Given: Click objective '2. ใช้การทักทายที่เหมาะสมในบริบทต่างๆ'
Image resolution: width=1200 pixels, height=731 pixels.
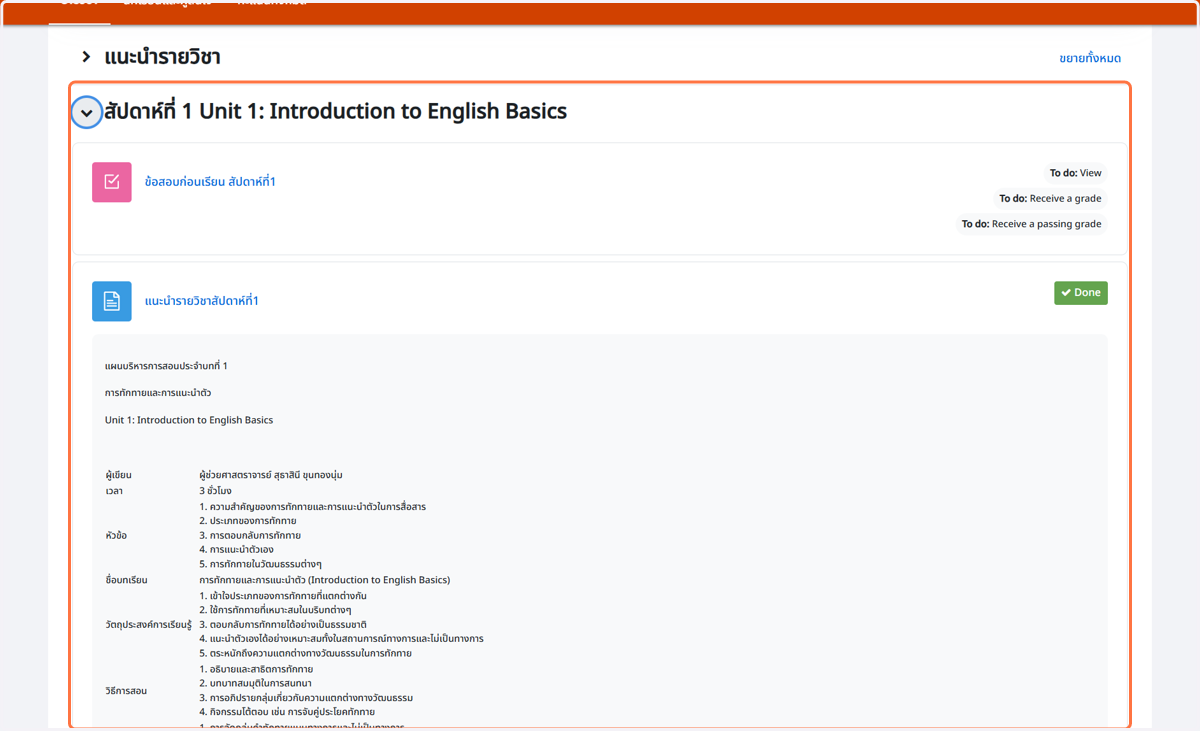Looking at the screenshot, I should click(x=275, y=610).
